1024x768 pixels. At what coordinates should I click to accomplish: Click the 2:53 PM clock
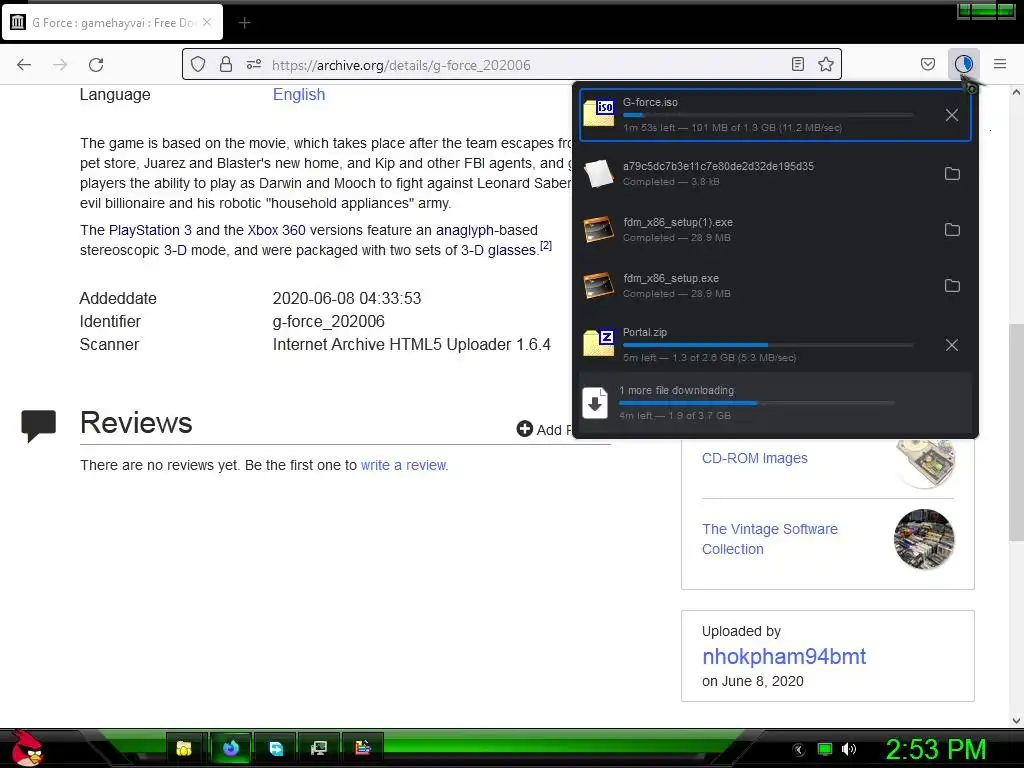tap(935, 749)
